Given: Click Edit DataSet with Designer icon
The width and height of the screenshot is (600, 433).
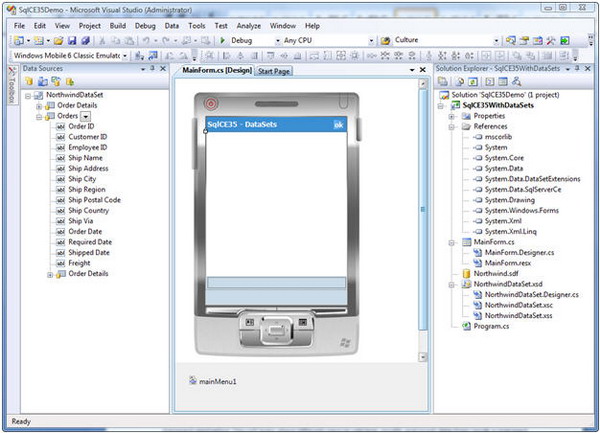Looking at the screenshot, I should [x=43, y=81].
